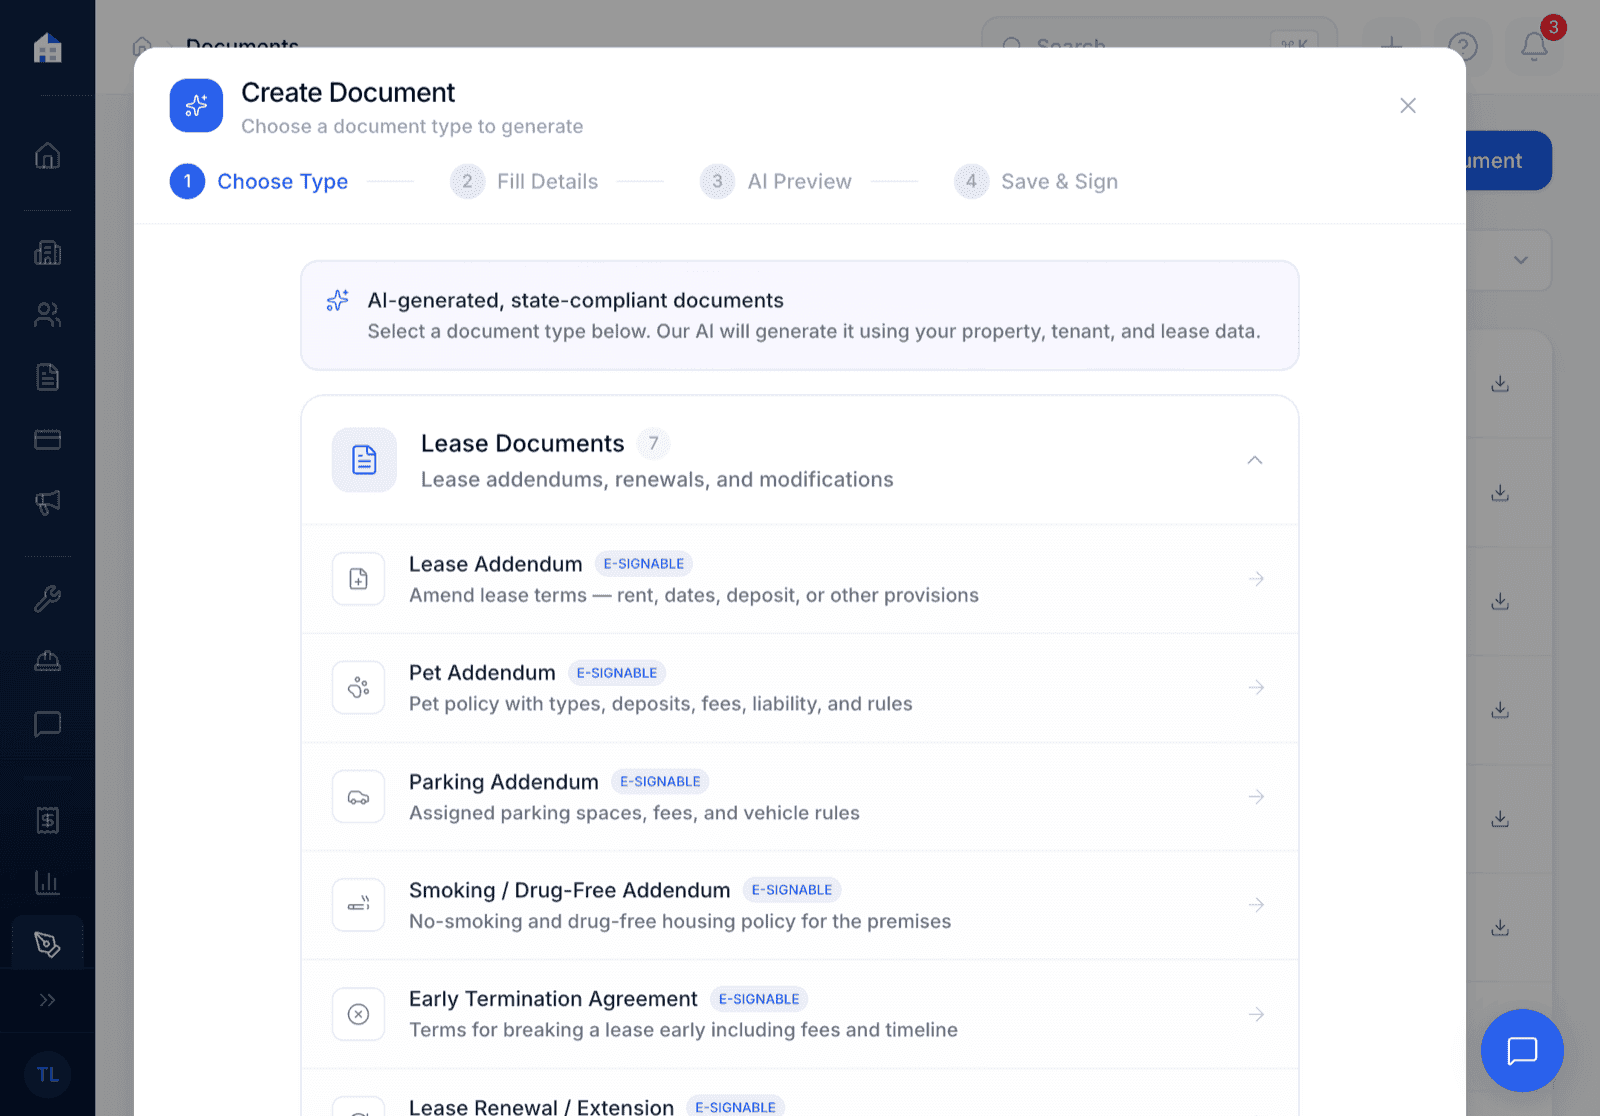Viewport: 1600px width, 1116px height.
Task: Open the filter dropdown behind the modal
Action: (x=1521, y=260)
